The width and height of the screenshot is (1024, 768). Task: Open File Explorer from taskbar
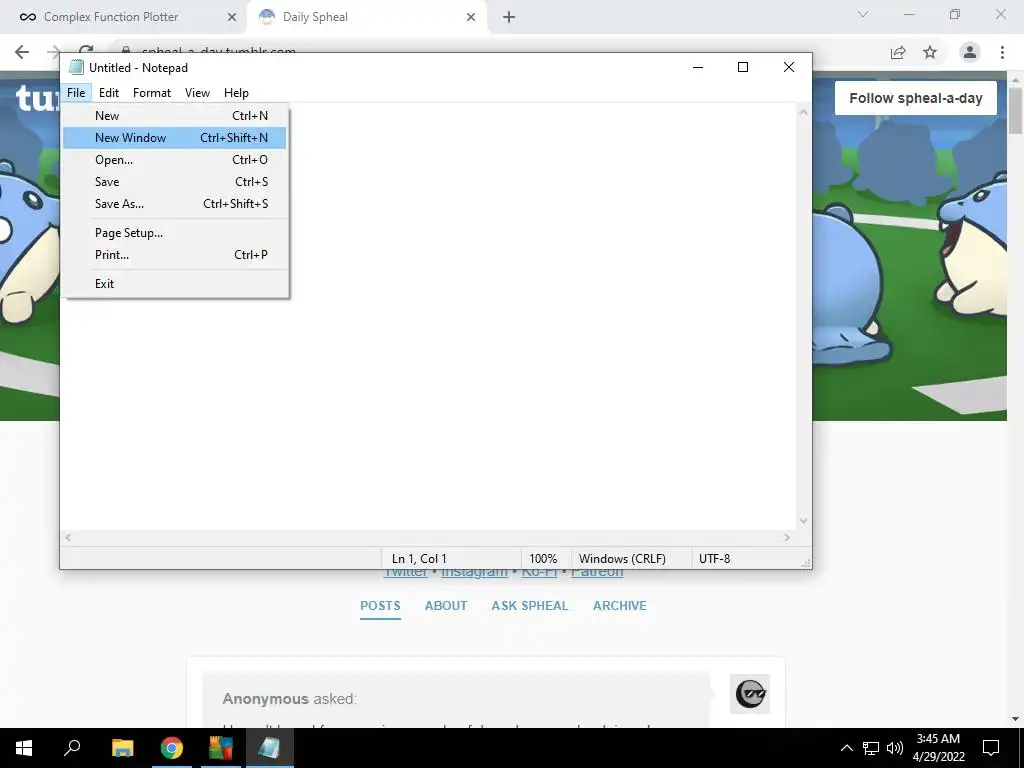122,748
